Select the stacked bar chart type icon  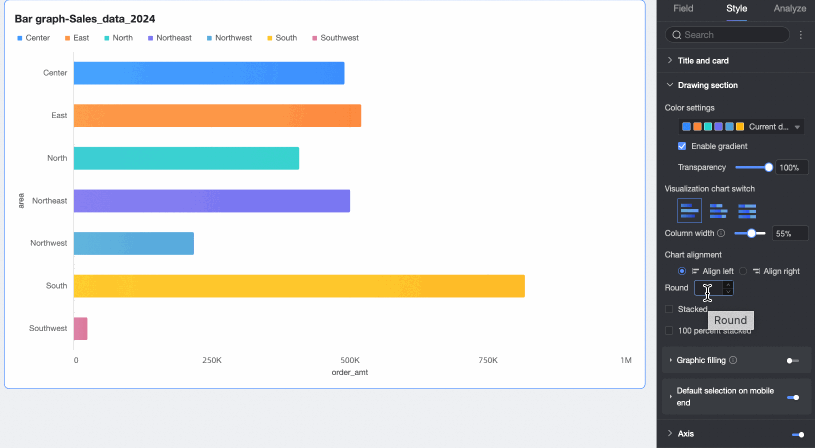click(718, 210)
